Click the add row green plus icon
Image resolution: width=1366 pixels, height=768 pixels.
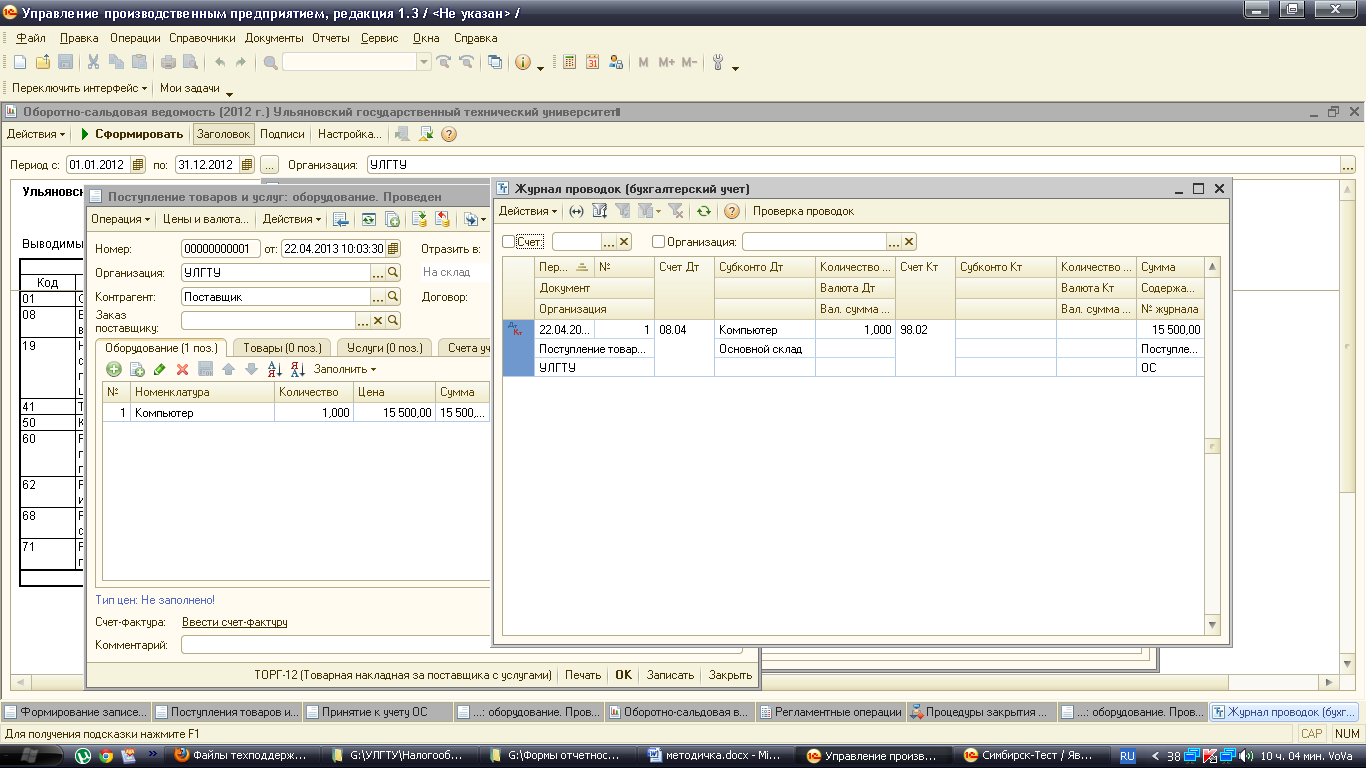coord(114,369)
